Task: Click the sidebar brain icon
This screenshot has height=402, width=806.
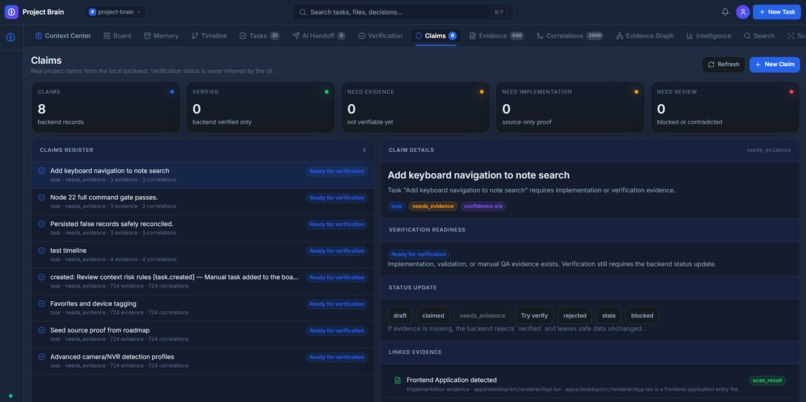Action: (11, 37)
